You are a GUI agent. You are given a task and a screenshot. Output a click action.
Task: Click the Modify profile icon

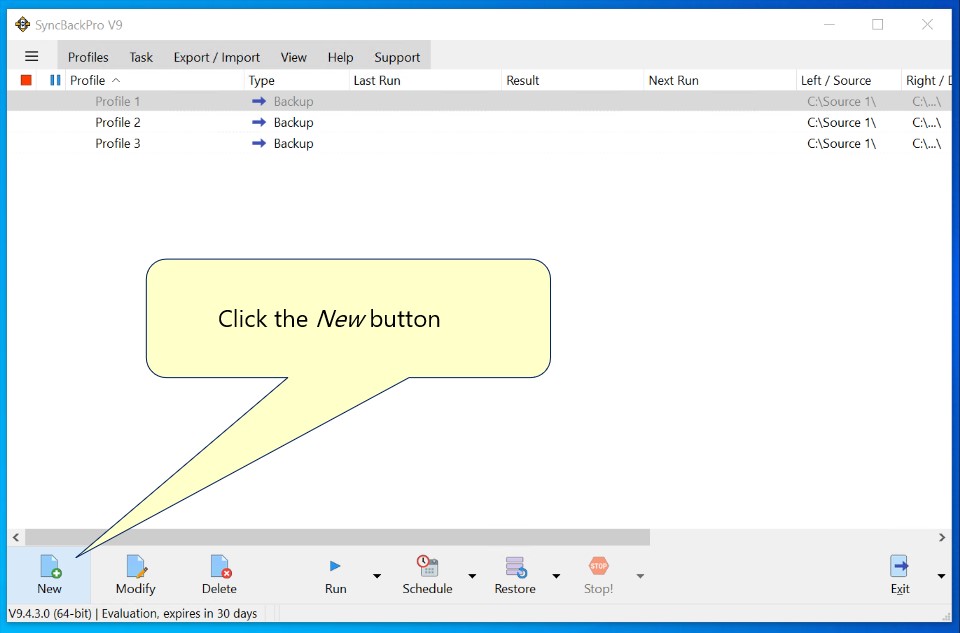[136, 568]
